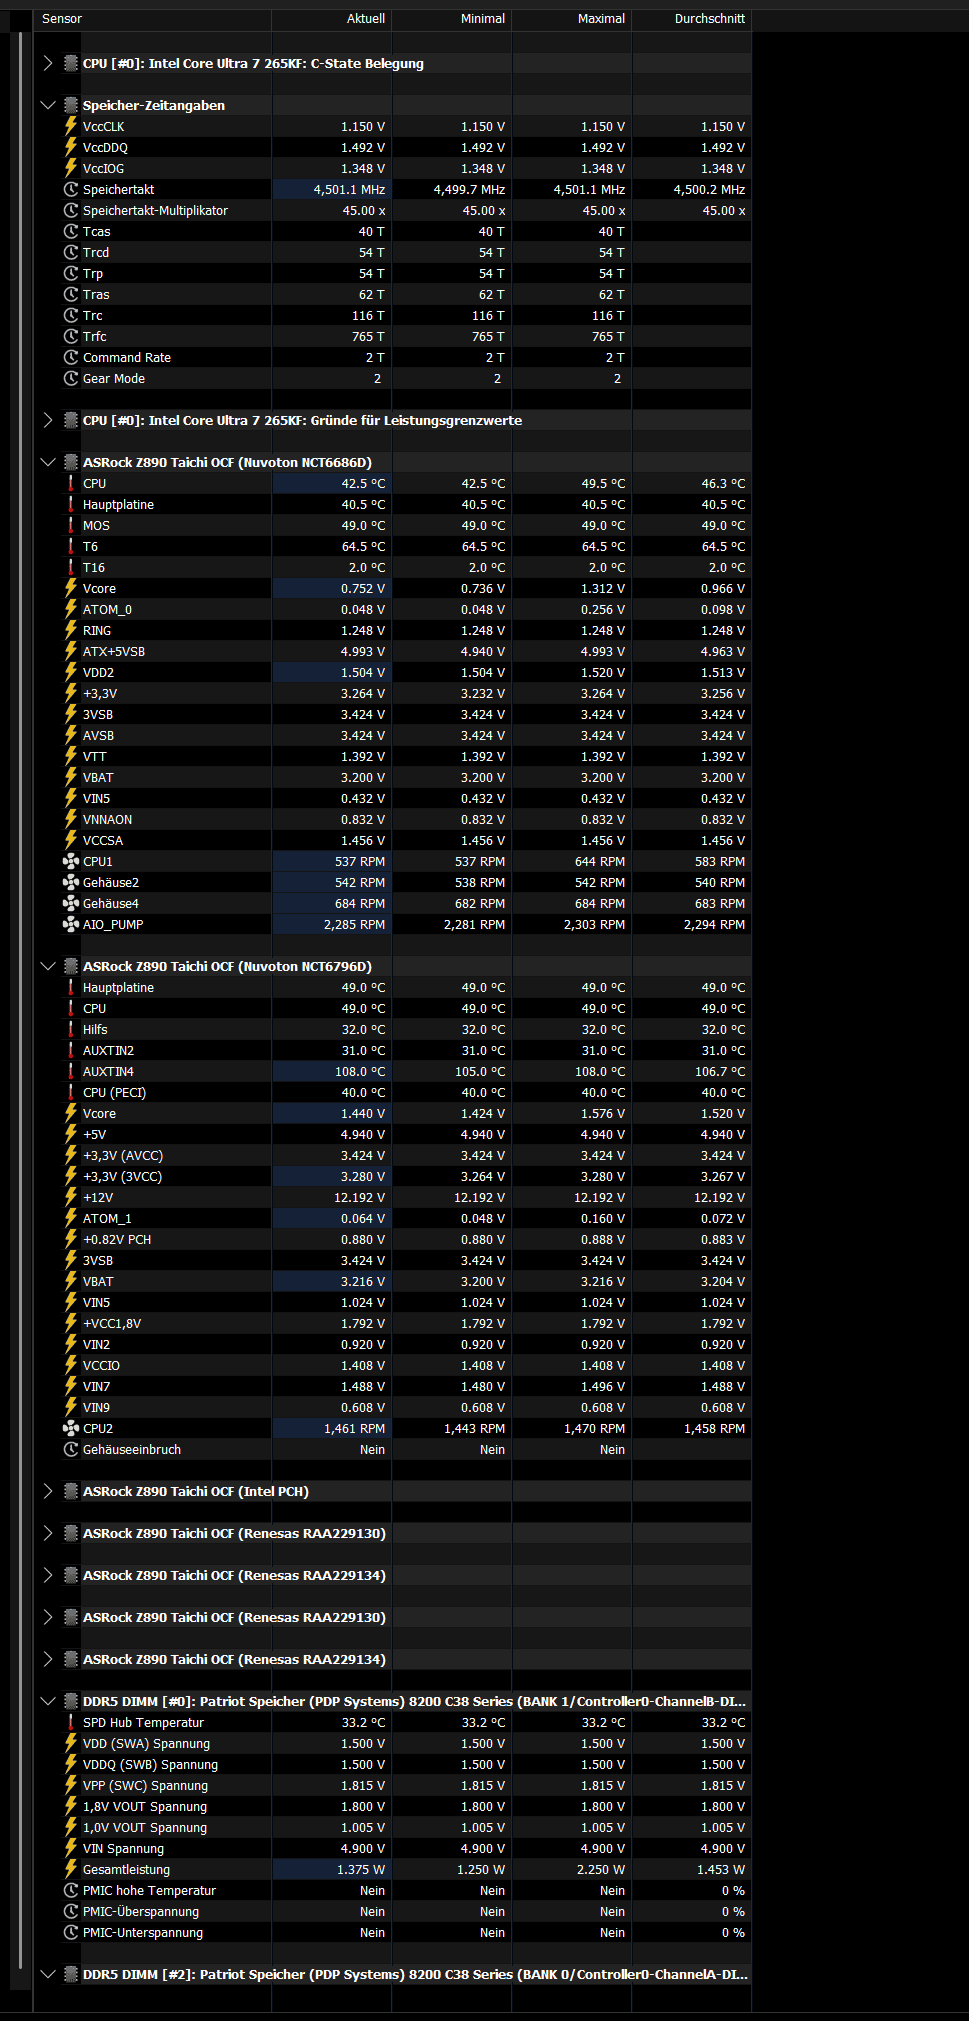
Task: Click thermometer icon next to MOS
Action: tap(71, 525)
